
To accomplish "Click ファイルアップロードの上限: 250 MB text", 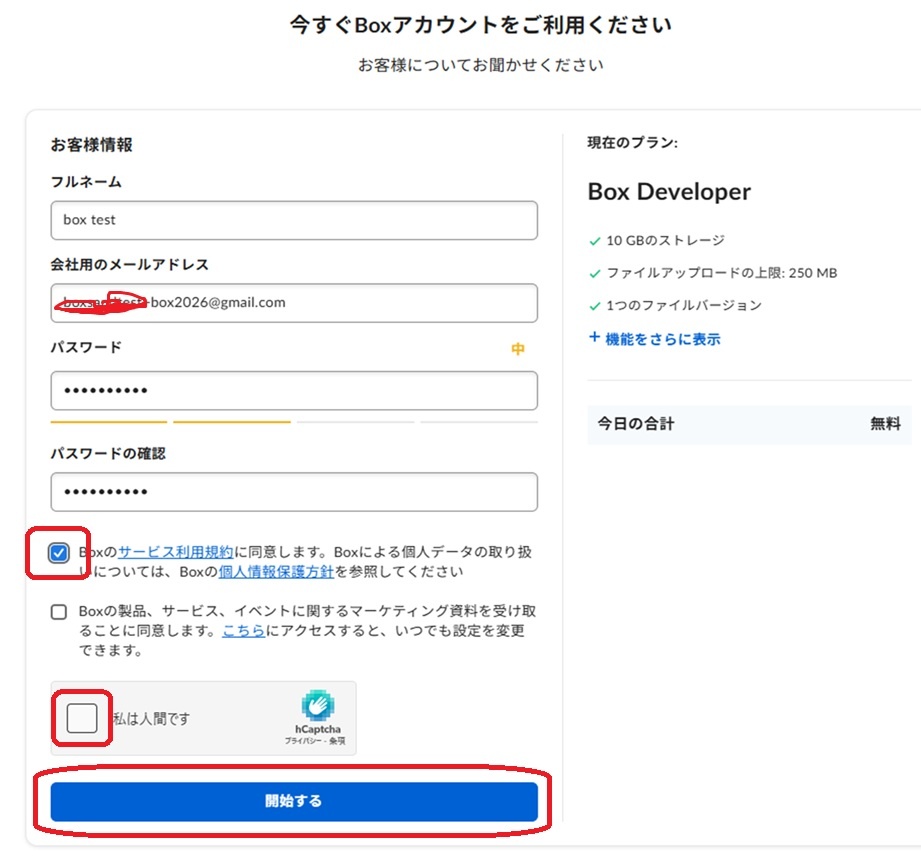I will (x=722, y=273).
